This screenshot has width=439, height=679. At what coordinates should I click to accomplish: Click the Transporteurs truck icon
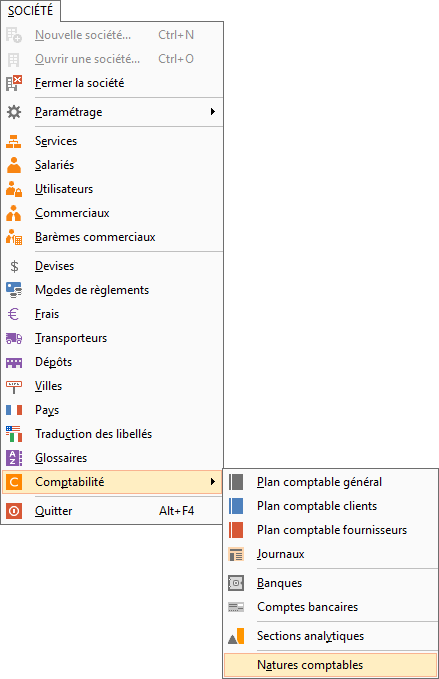point(14,338)
